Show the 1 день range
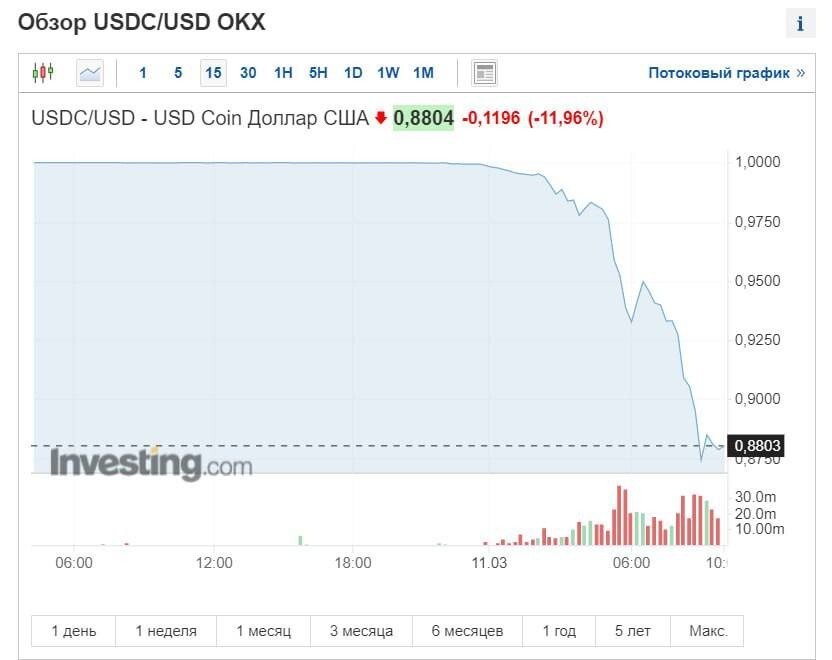832x660 pixels. pyautogui.click(x=74, y=631)
